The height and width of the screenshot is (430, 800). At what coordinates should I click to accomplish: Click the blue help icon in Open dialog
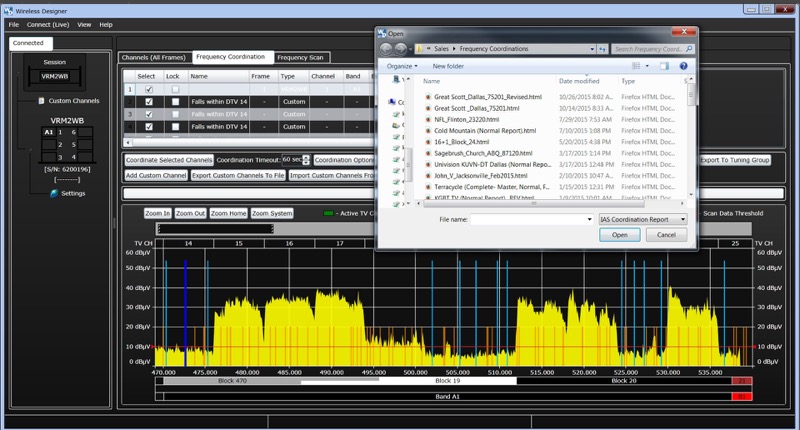pyautogui.click(x=683, y=66)
